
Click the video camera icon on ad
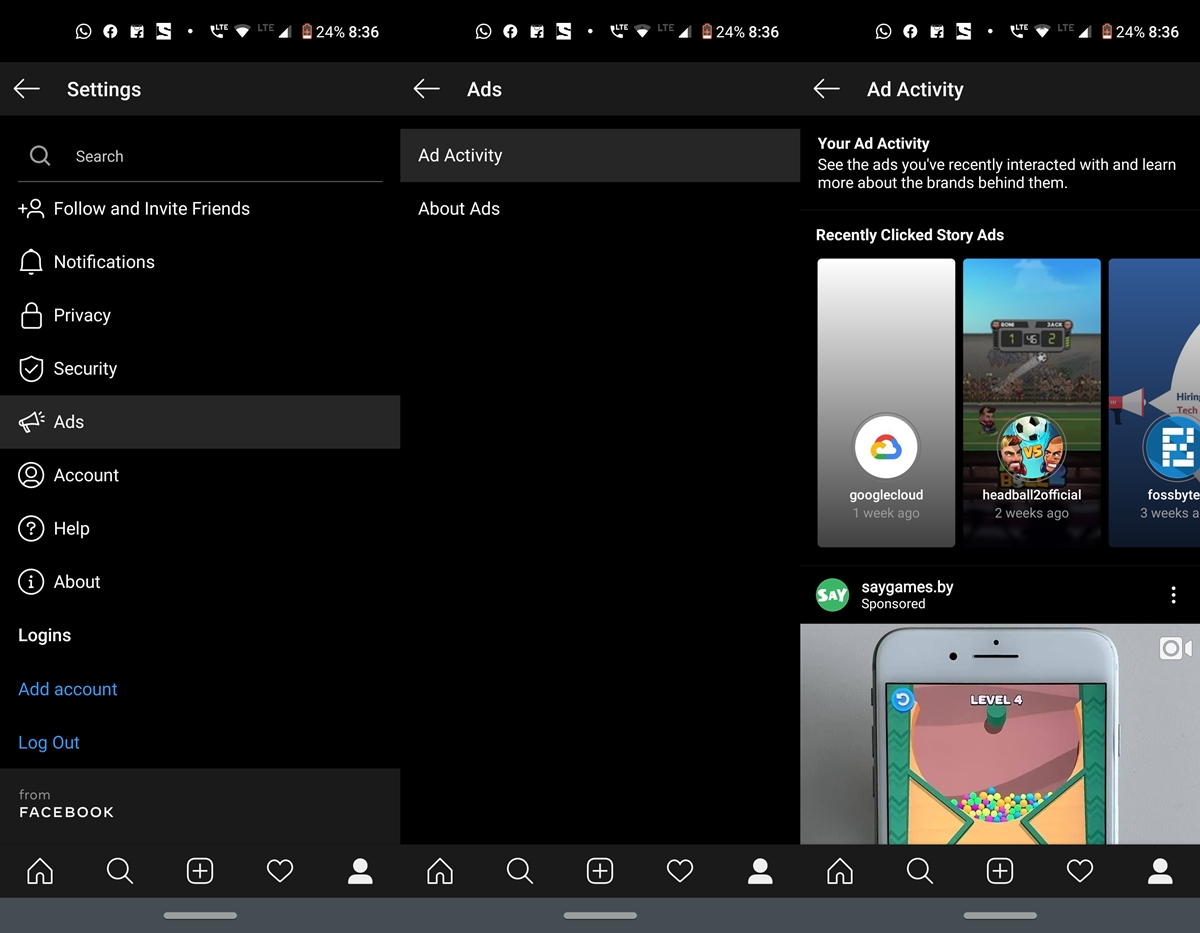point(1176,648)
